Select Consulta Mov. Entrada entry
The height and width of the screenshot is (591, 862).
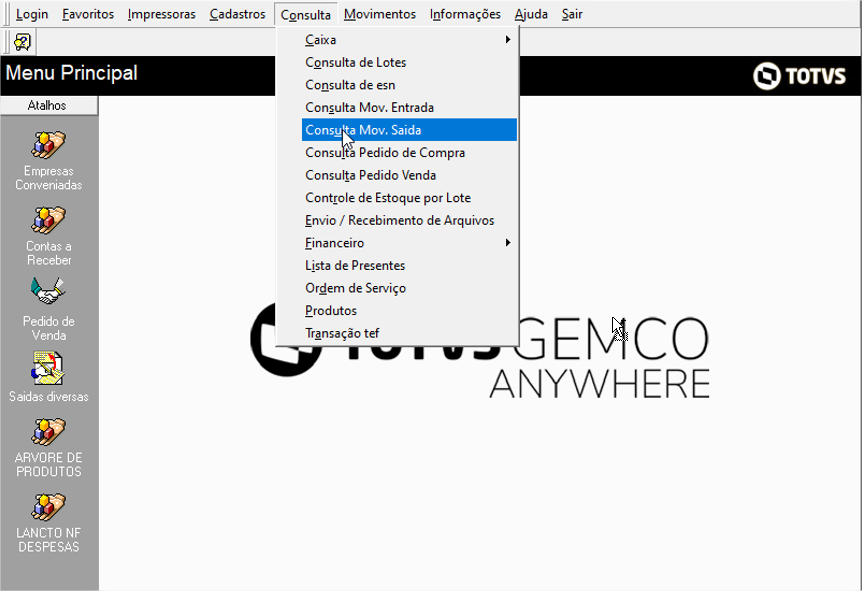click(x=409, y=107)
